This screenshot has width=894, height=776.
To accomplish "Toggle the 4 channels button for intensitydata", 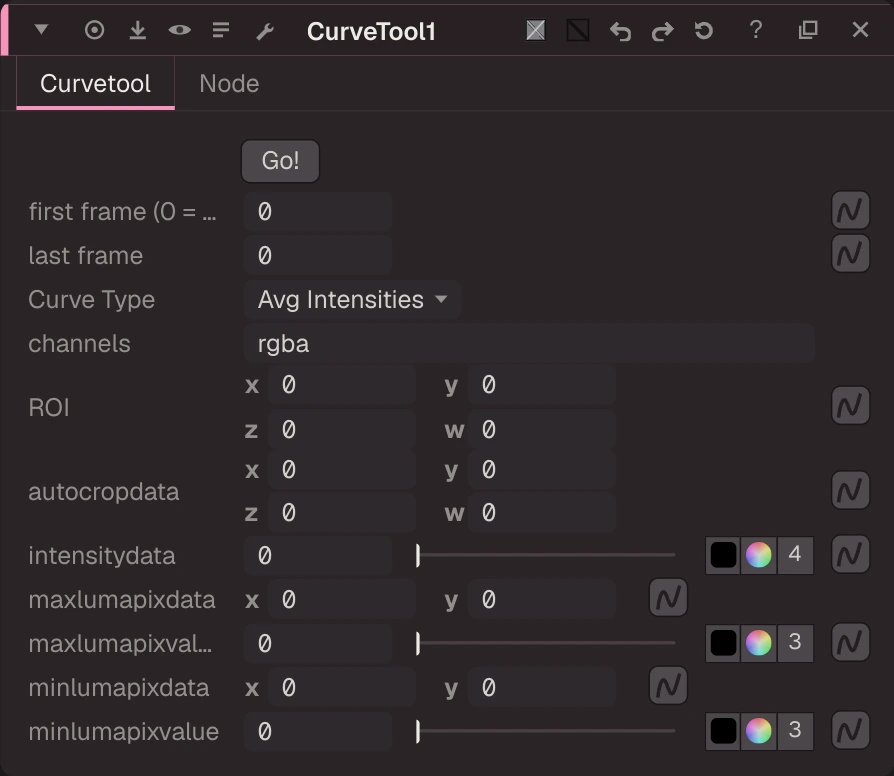I will (x=795, y=555).
